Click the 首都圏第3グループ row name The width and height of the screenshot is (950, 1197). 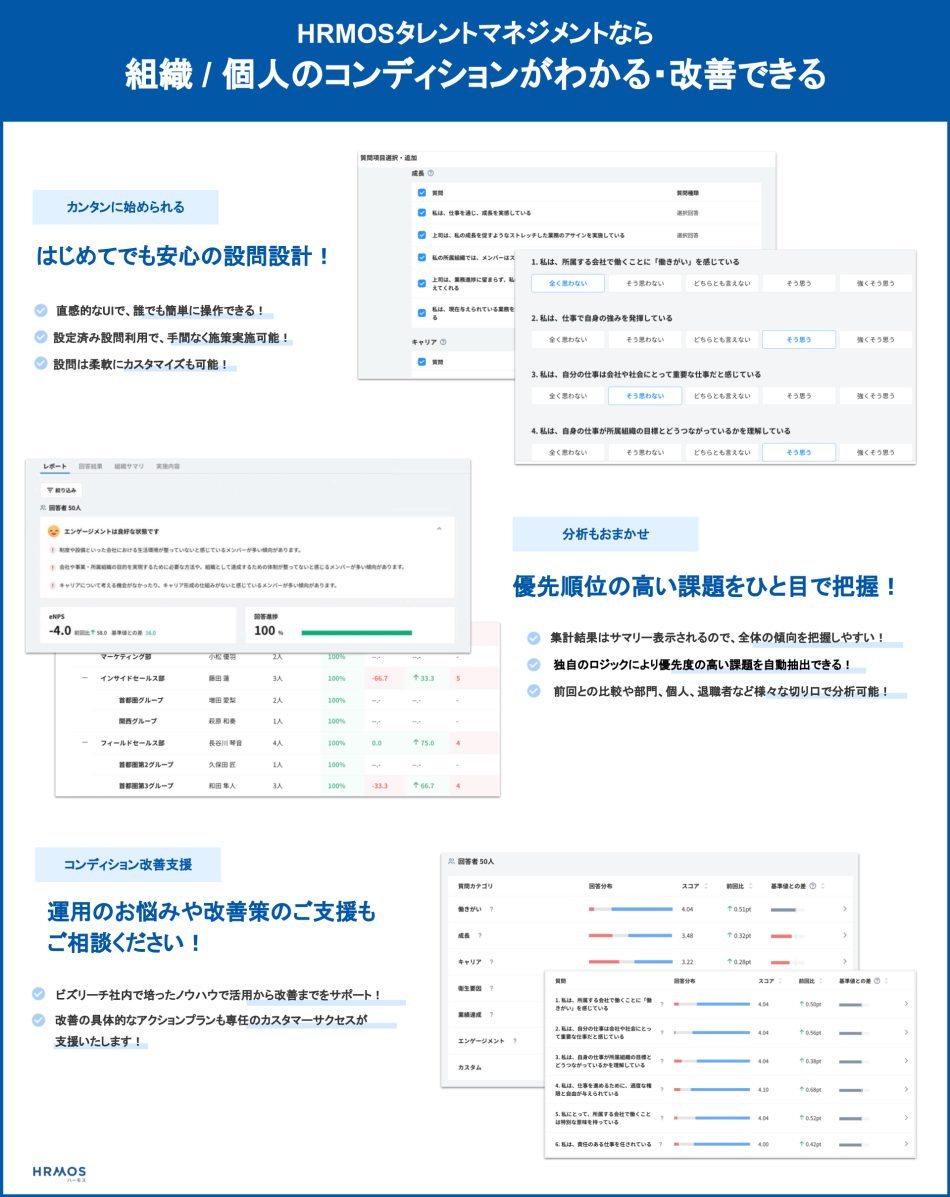tap(146, 786)
